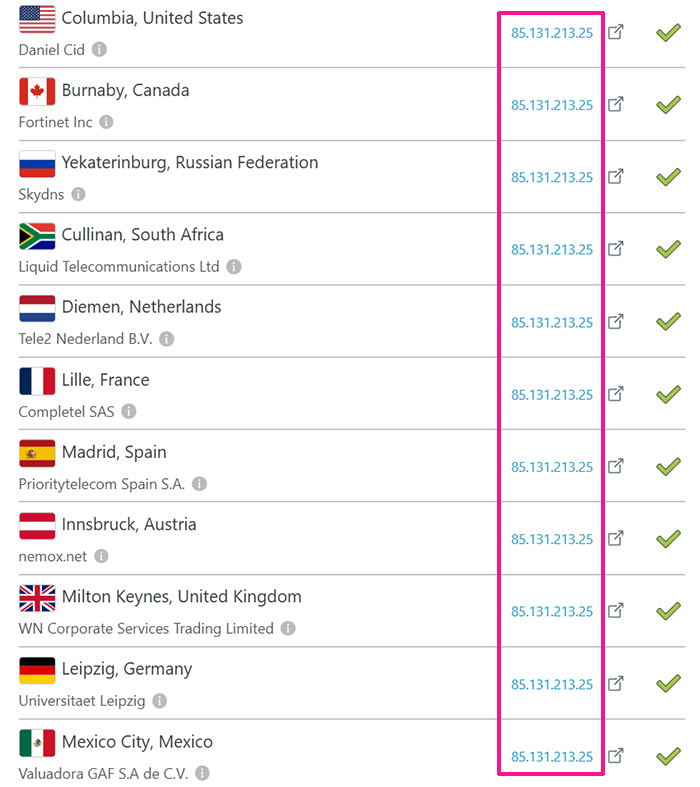The height and width of the screenshot is (787, 700).
Task: Click info icon next to Universitaet Leipzig
Action: 160,701
